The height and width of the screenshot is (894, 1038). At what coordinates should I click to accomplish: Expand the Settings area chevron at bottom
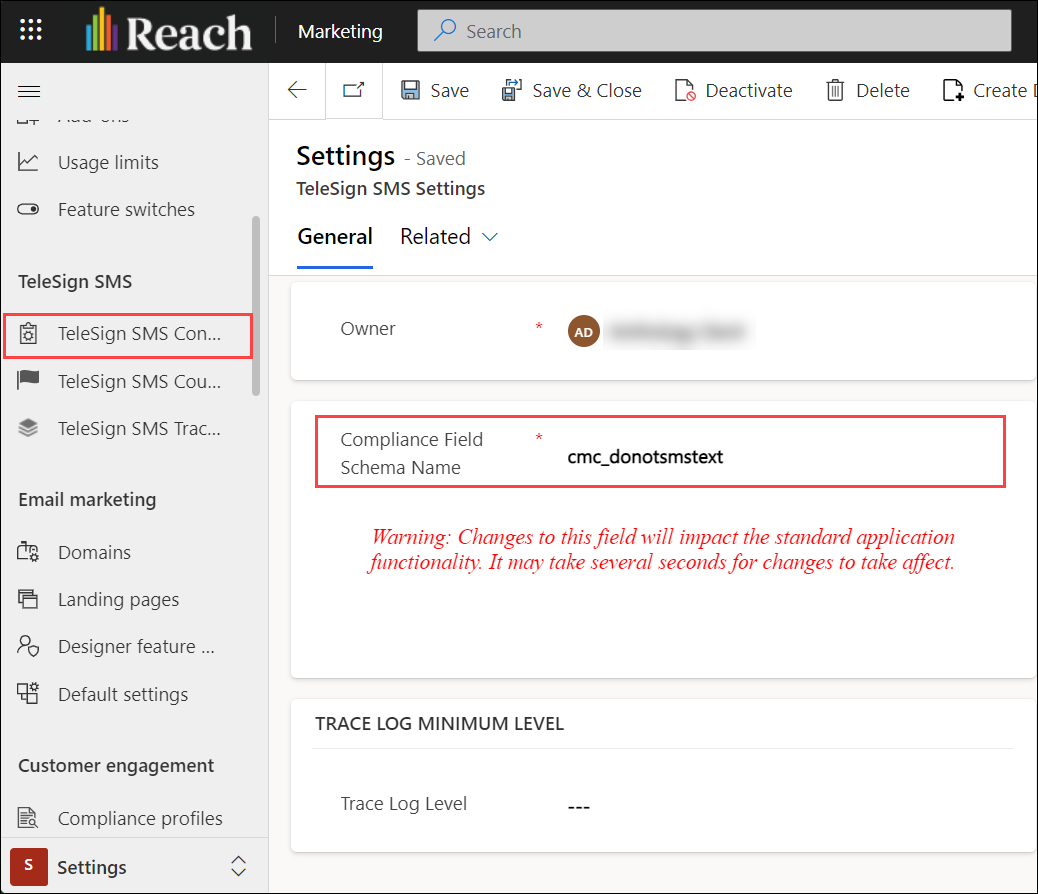coord(238,866)
